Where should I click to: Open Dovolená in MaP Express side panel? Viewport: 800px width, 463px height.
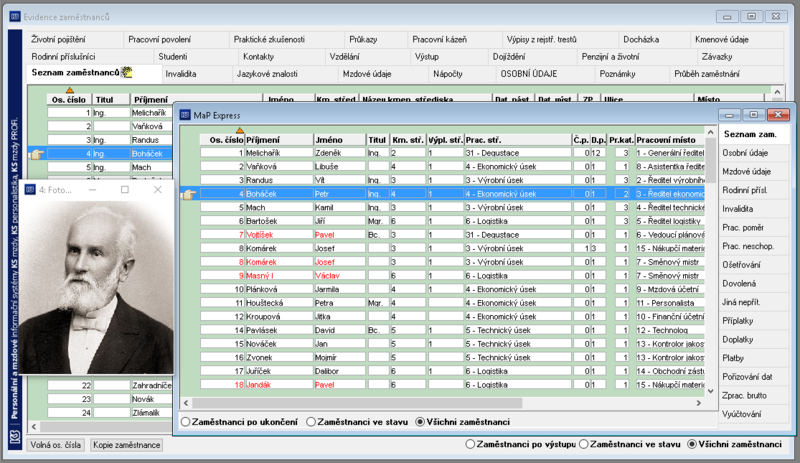click(x=754, y=283)
